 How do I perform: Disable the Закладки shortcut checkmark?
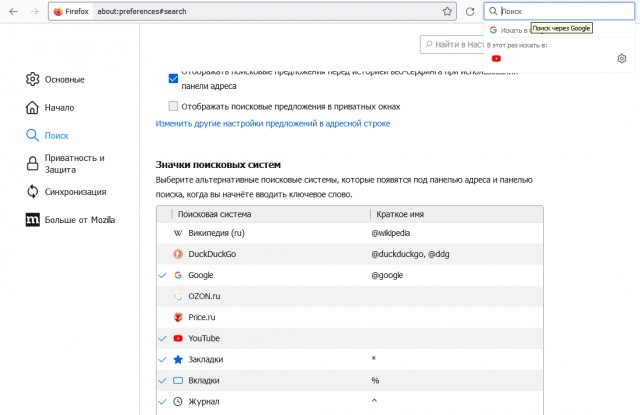(x=162, y=360)
